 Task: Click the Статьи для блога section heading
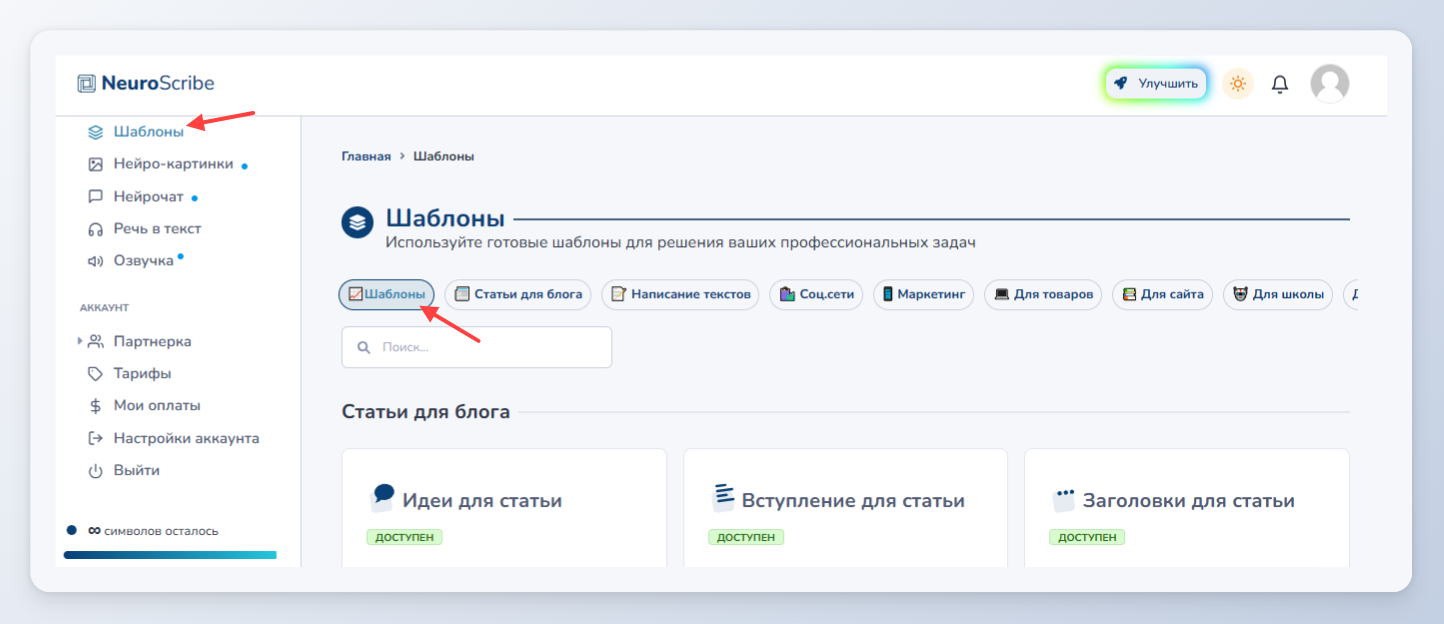pyautogui.click(x=426, y=412)
